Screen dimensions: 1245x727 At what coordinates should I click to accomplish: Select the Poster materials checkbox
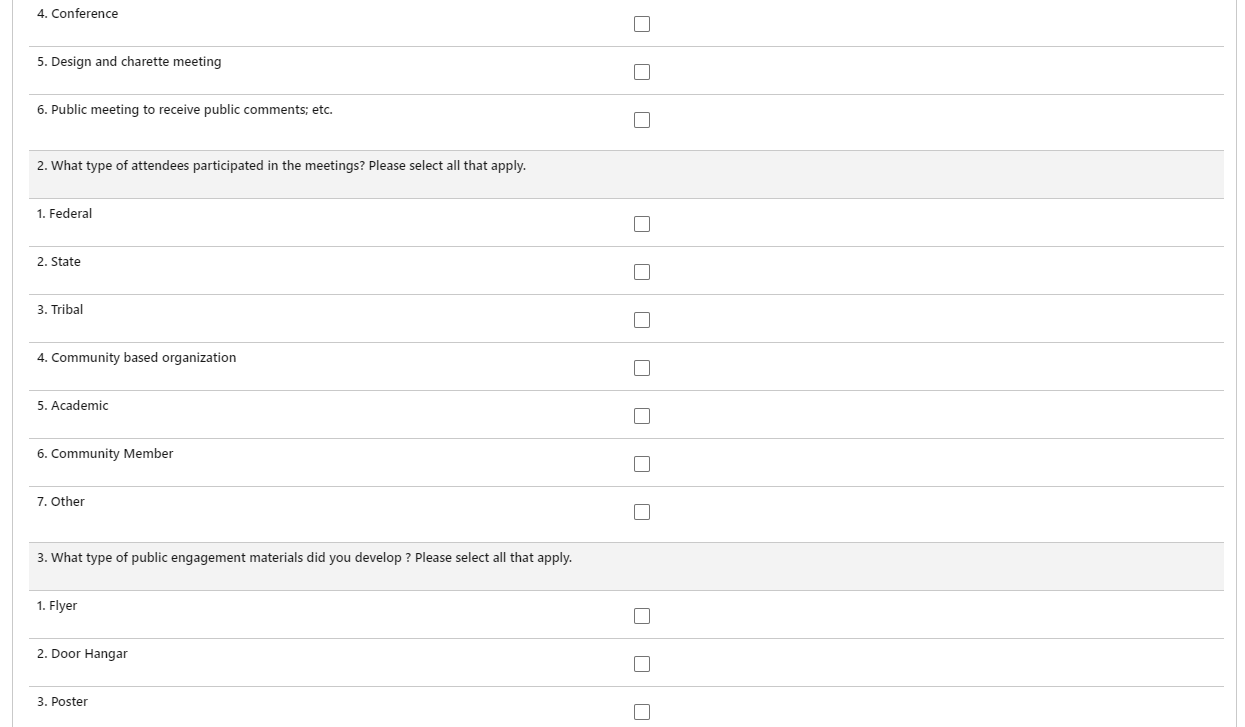point(642,712)
